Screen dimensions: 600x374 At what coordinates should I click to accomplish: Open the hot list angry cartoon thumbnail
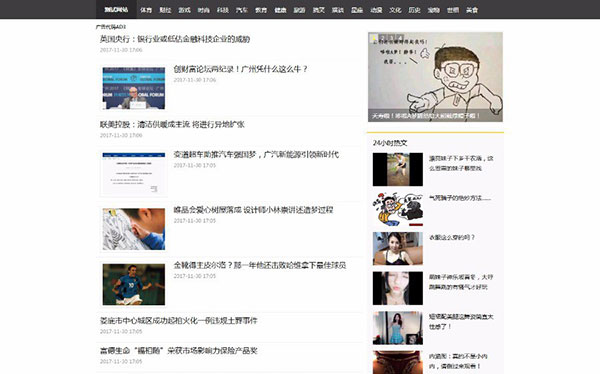point(398,209)
